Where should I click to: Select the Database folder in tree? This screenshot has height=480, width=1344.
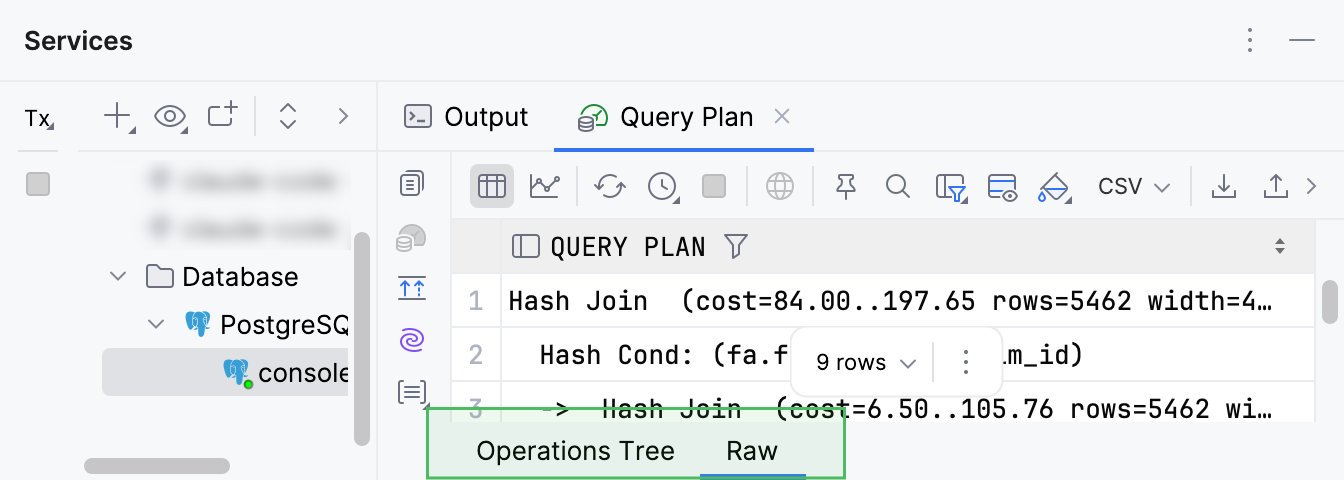coord(222,276)
